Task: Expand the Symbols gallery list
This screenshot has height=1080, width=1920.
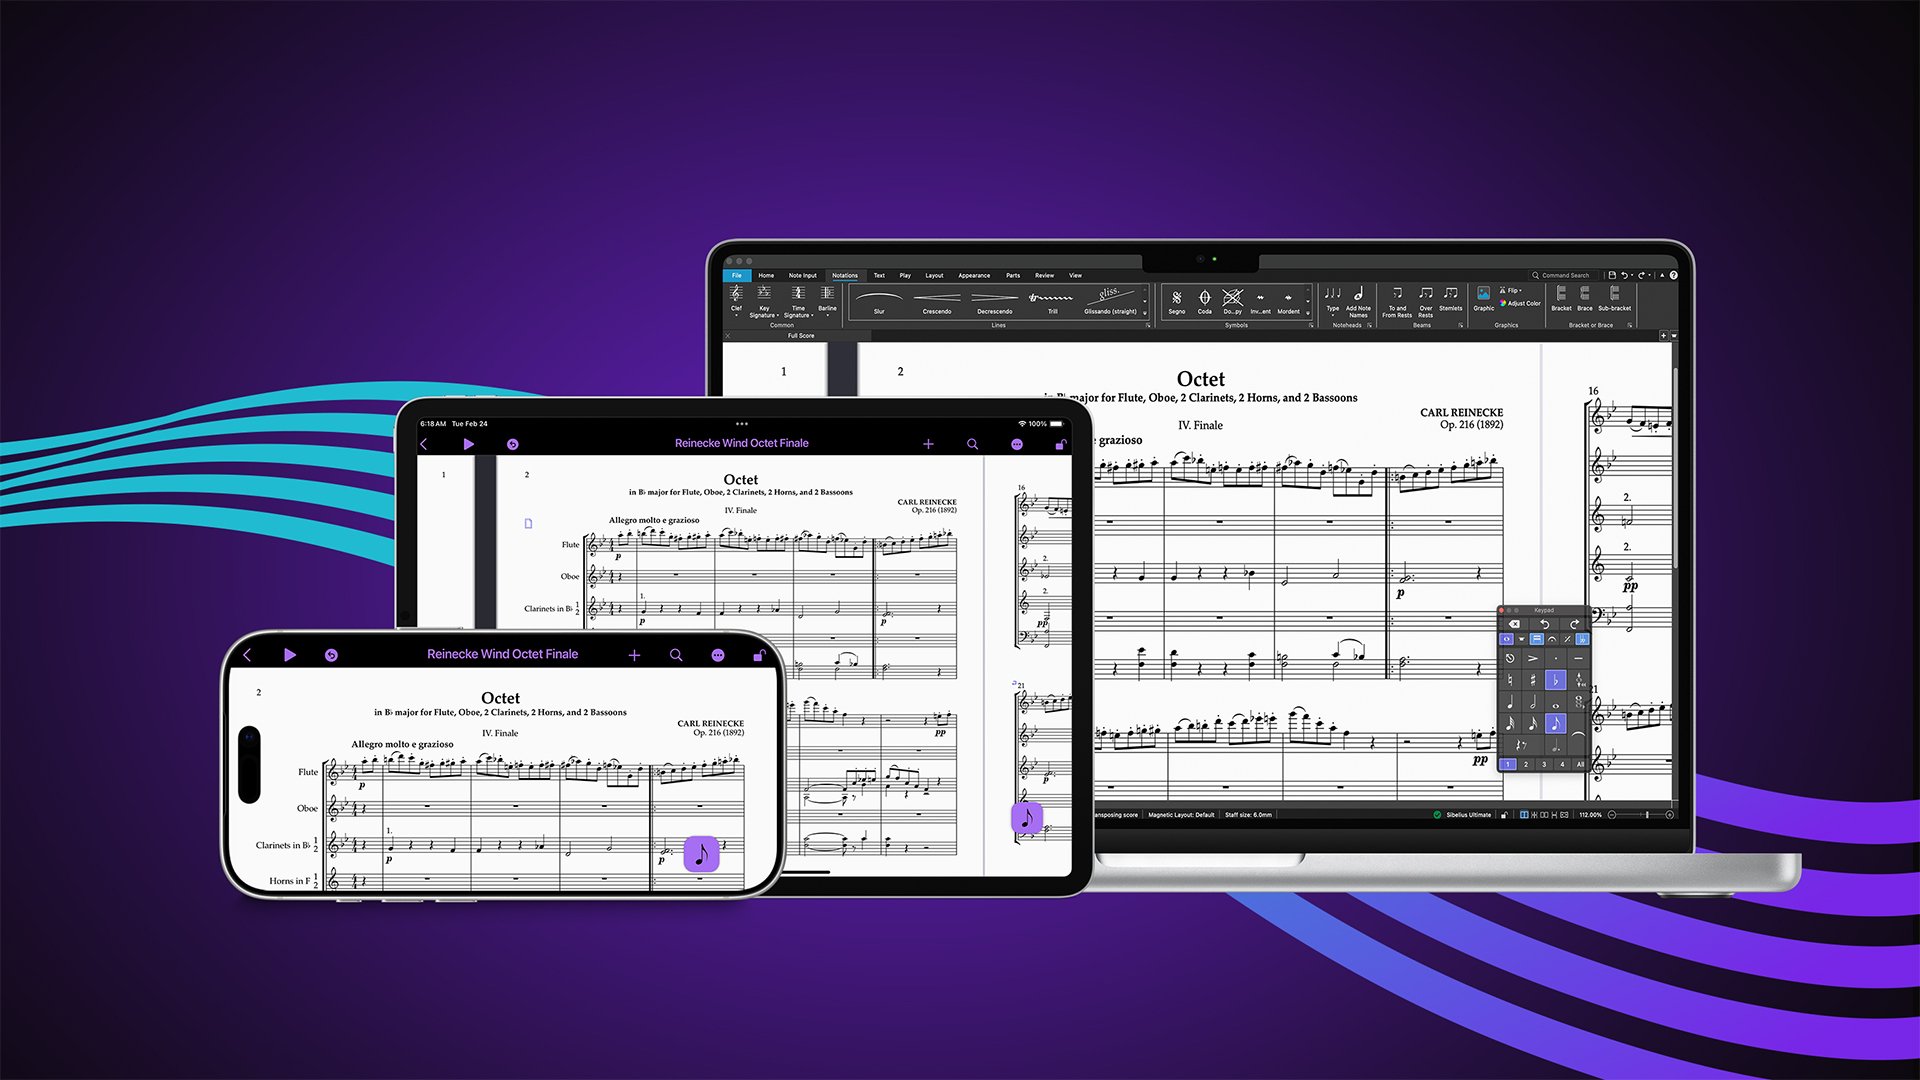Action: (1308, 314)
